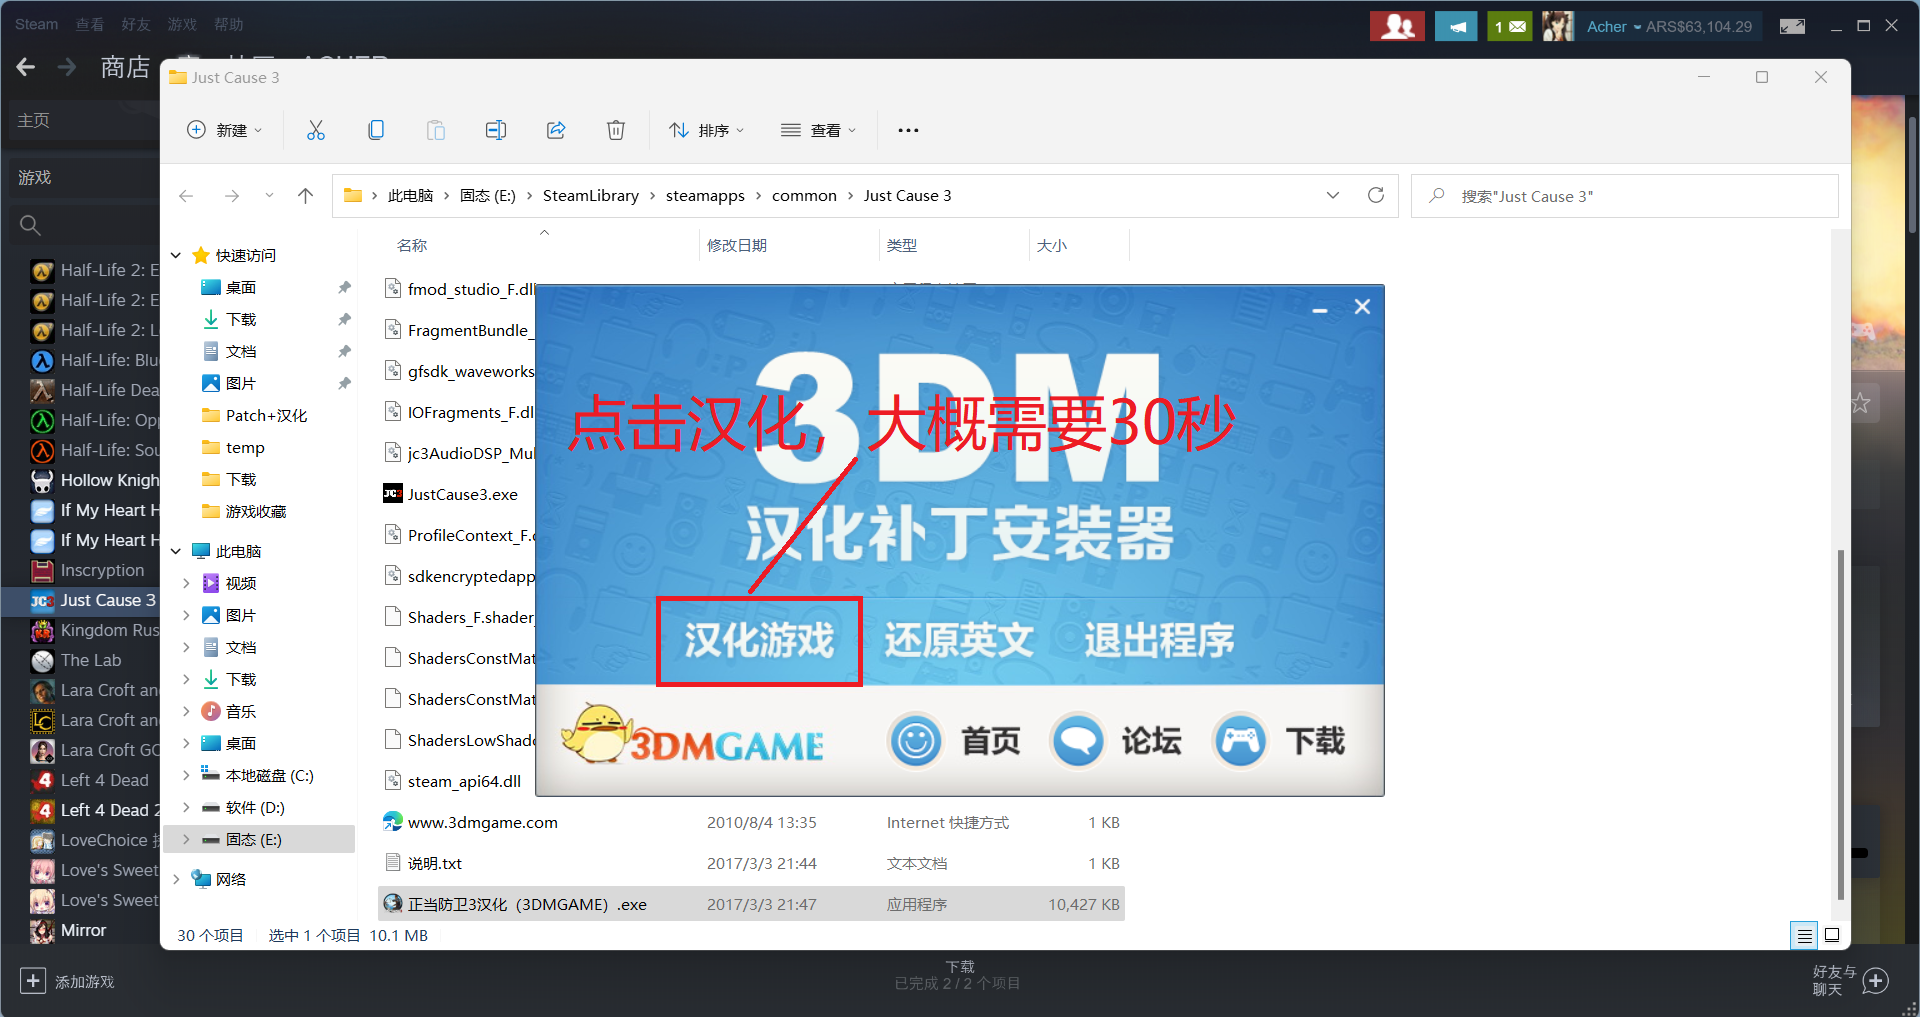Screen dimensions: 1920x1017
Task: Click 主页 home in Steam library
Action: coord(34,120)
